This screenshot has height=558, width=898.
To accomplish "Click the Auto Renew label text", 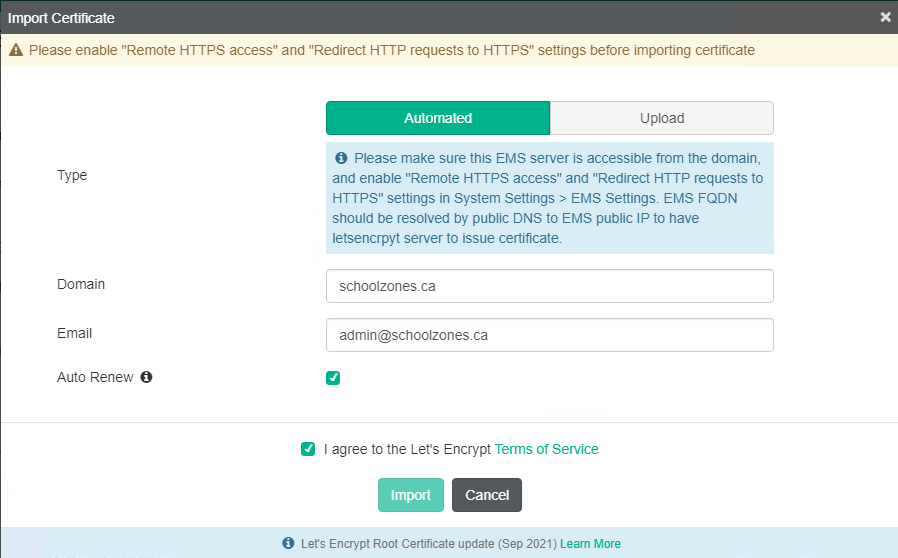I will (x=95, y=377).
